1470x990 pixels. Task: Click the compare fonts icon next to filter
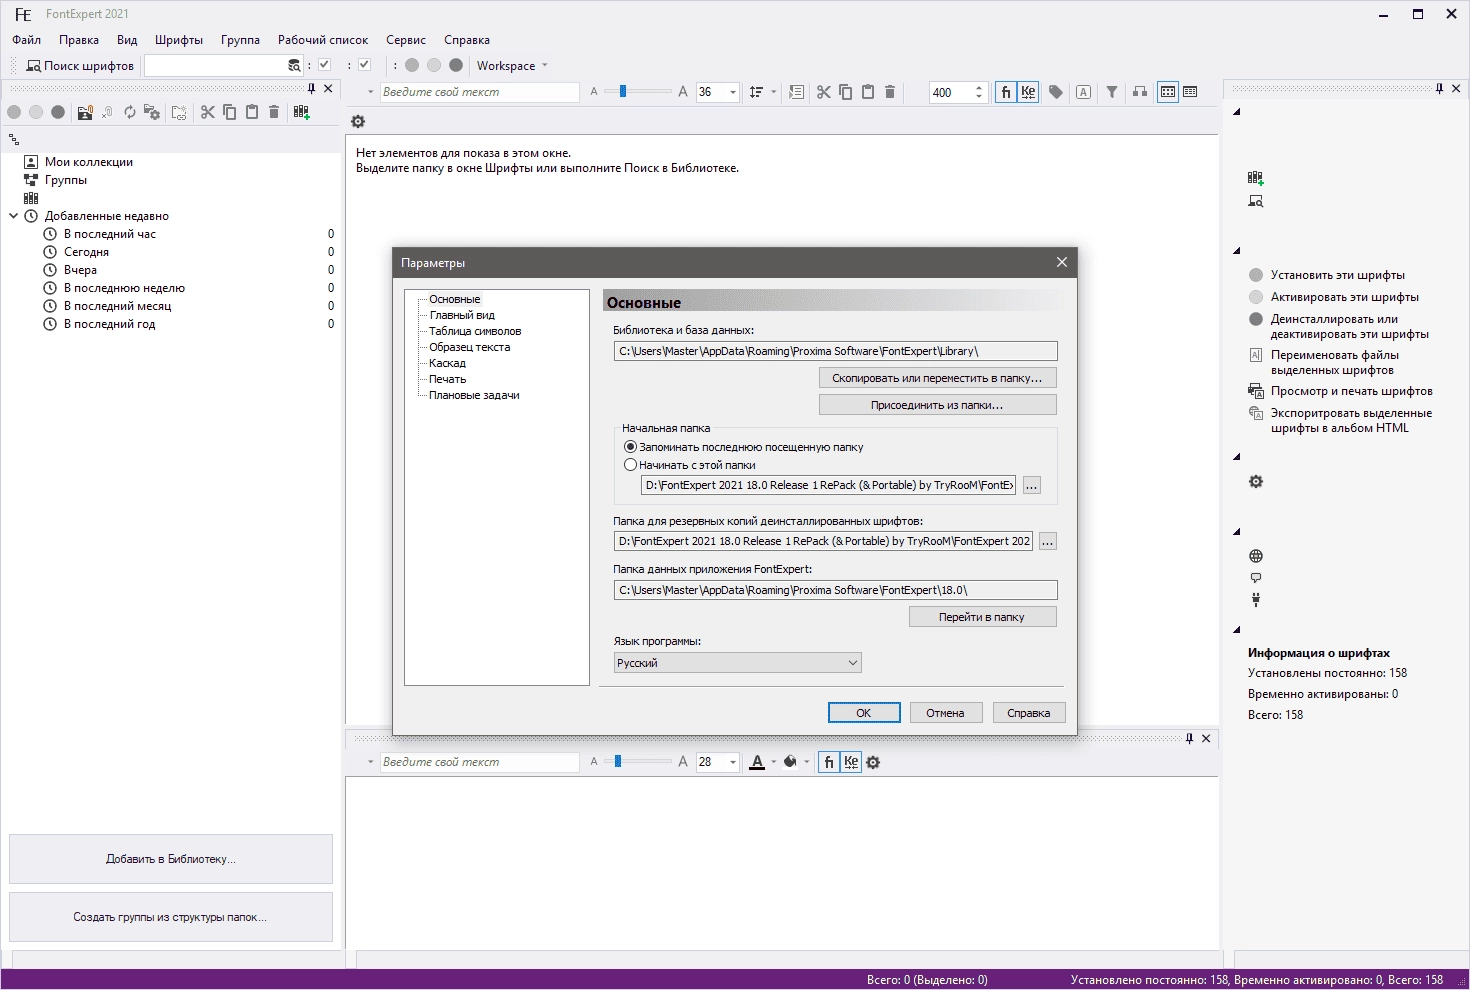tap(1140, 92)
